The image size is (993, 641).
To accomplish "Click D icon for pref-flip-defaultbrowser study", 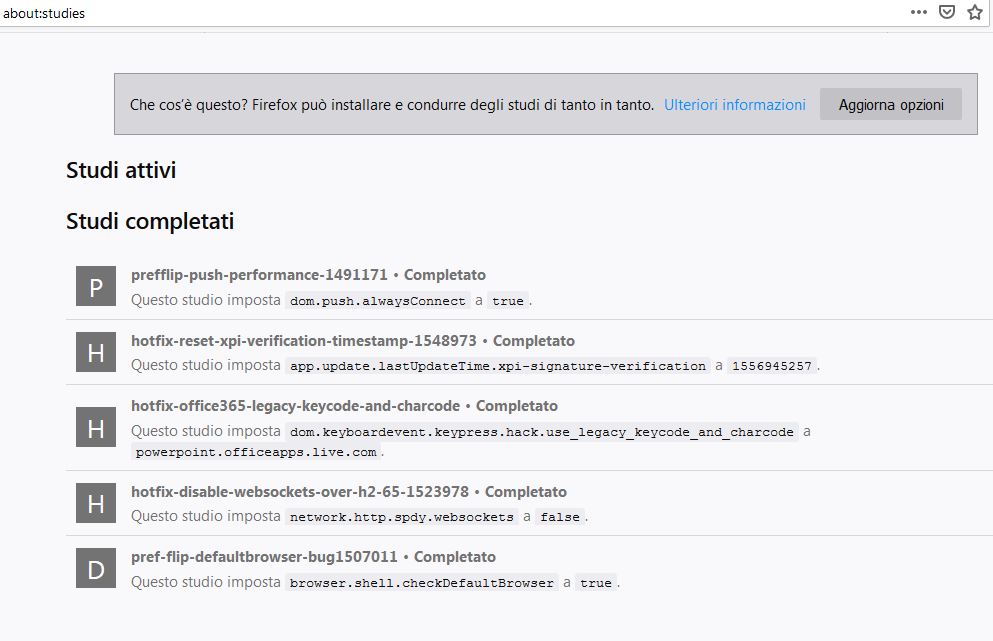I will click(96, 568).
